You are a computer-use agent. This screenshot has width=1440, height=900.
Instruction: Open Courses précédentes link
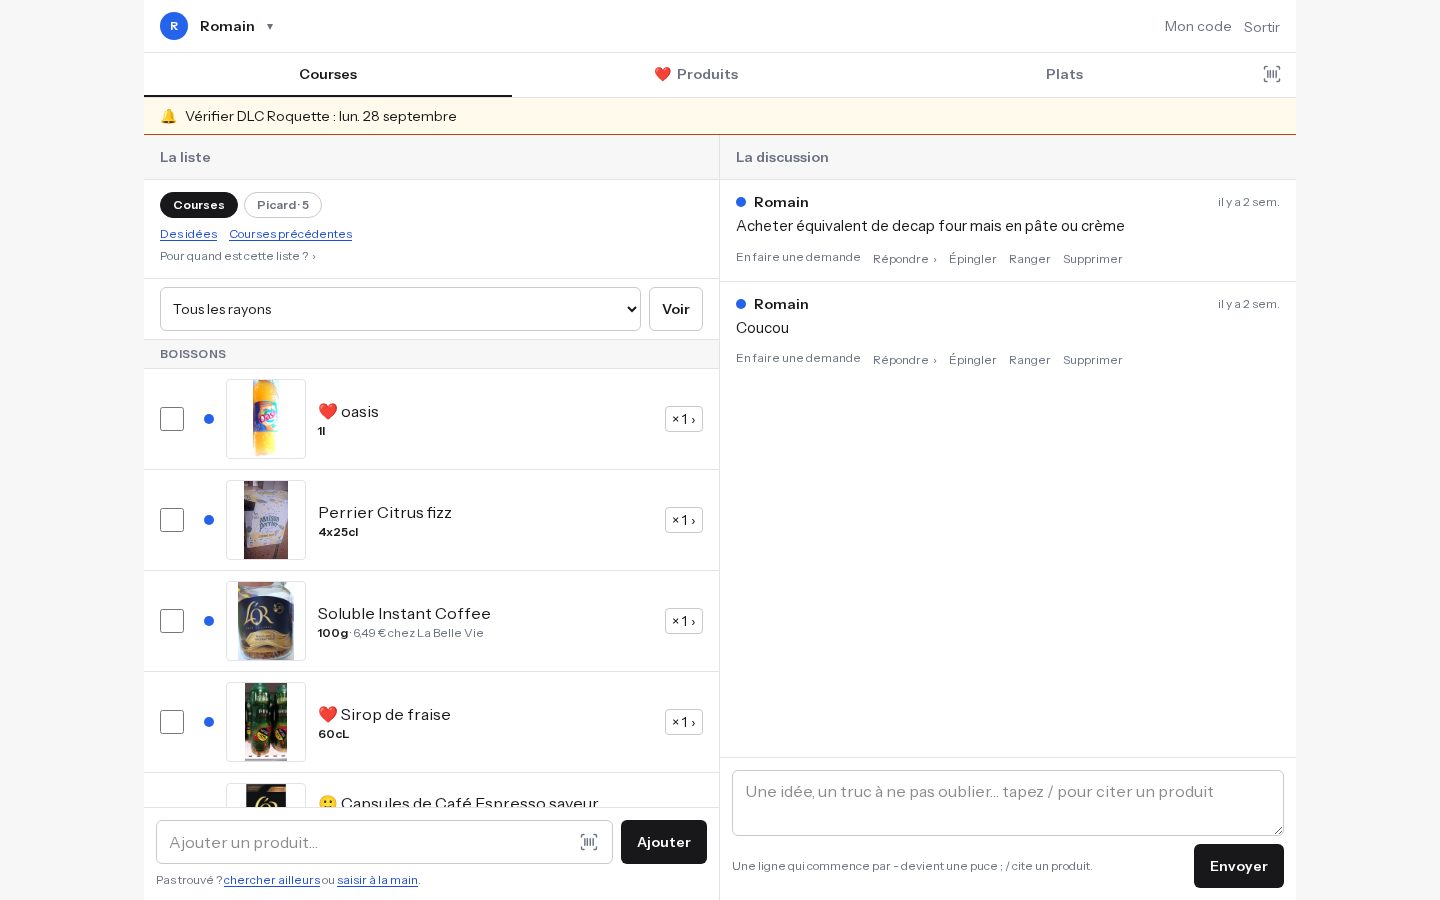point(290,234)
